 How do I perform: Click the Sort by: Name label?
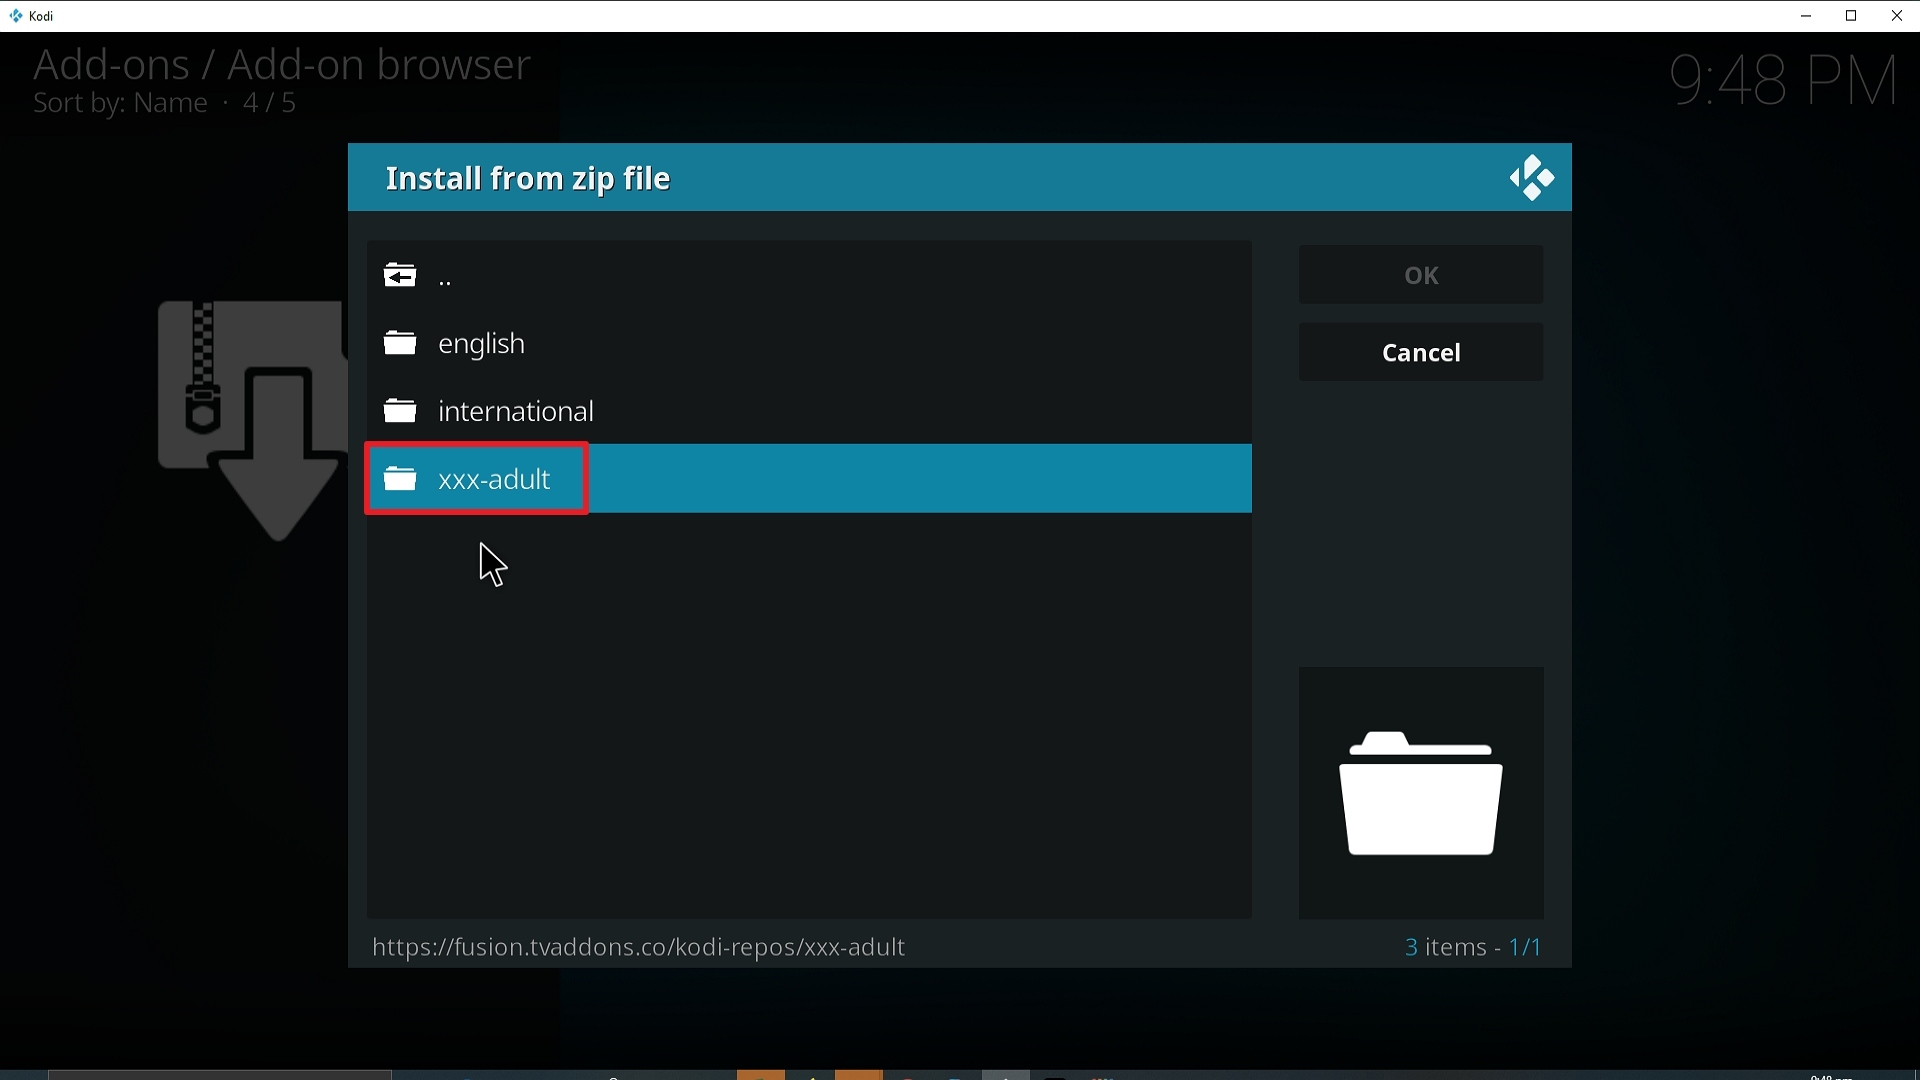click(x=120, y=104)
